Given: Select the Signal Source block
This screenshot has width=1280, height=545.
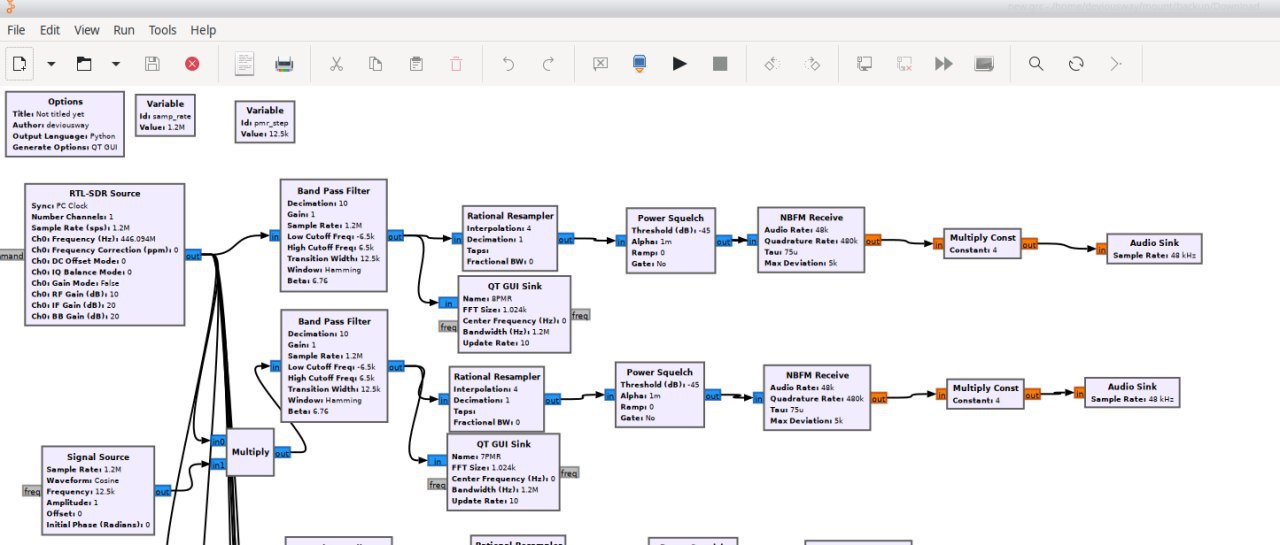Looking at the screenshot, I should (x=98, y=490).
